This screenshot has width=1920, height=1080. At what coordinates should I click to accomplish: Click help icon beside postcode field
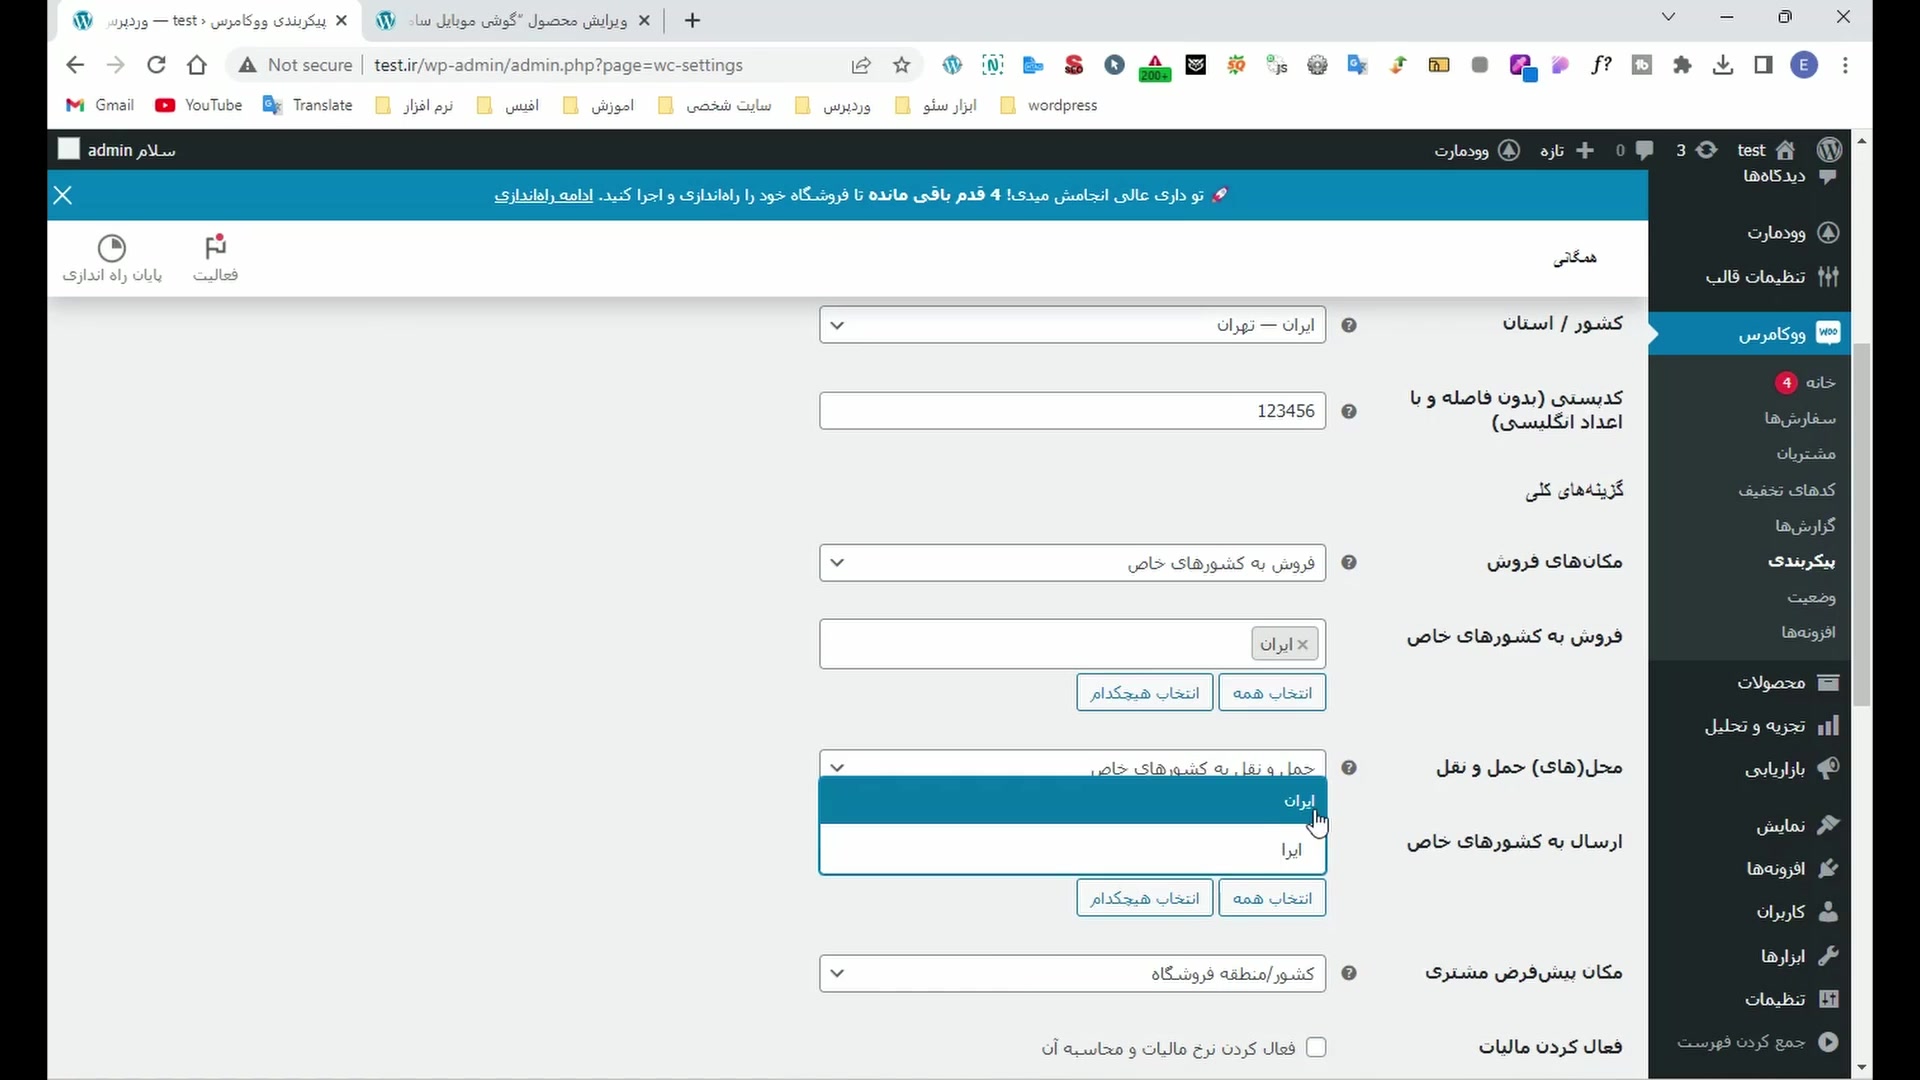(1349, 412)
